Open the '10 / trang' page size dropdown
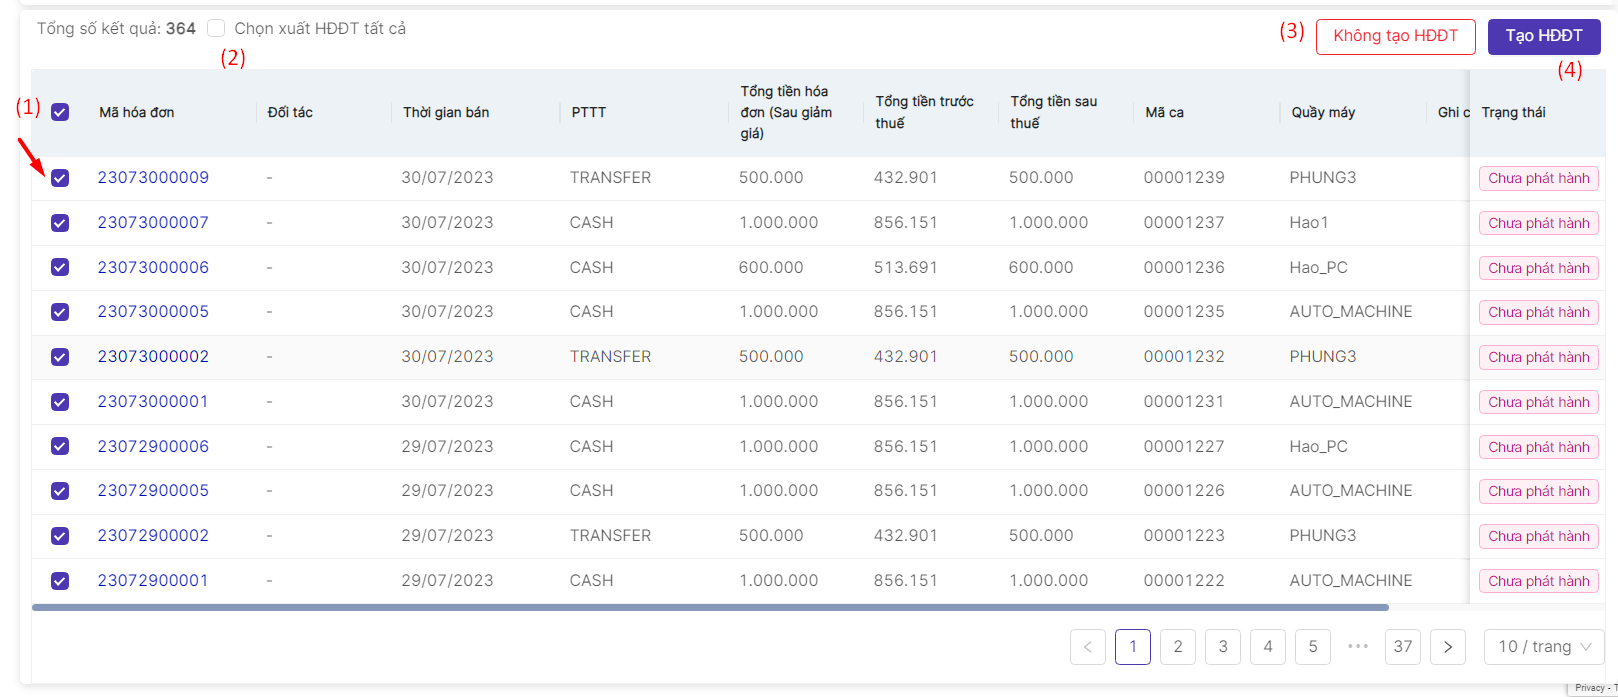The height and width of the screenshot is (697, 1618). 1543,647
